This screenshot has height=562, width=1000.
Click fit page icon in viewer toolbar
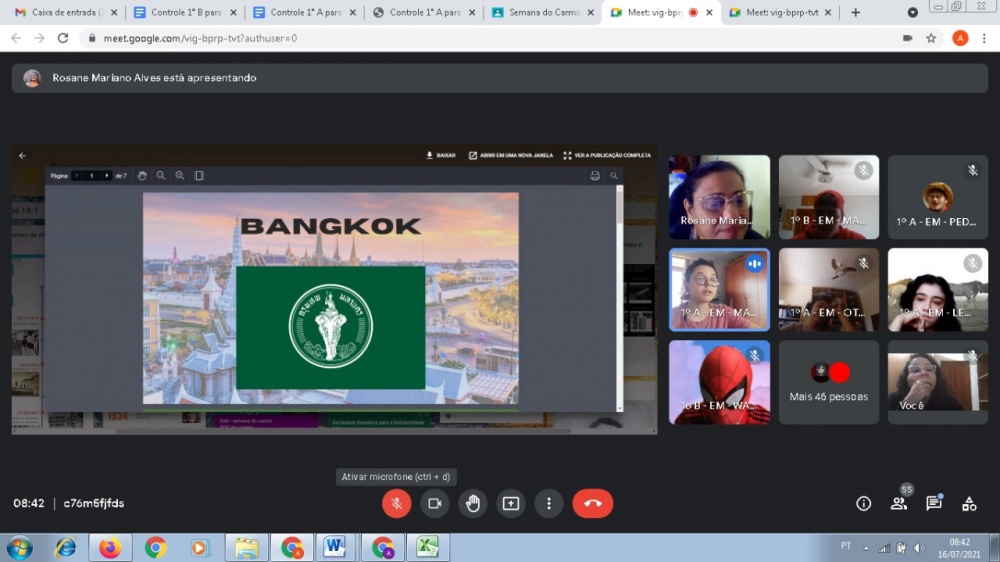pos(199,175)
